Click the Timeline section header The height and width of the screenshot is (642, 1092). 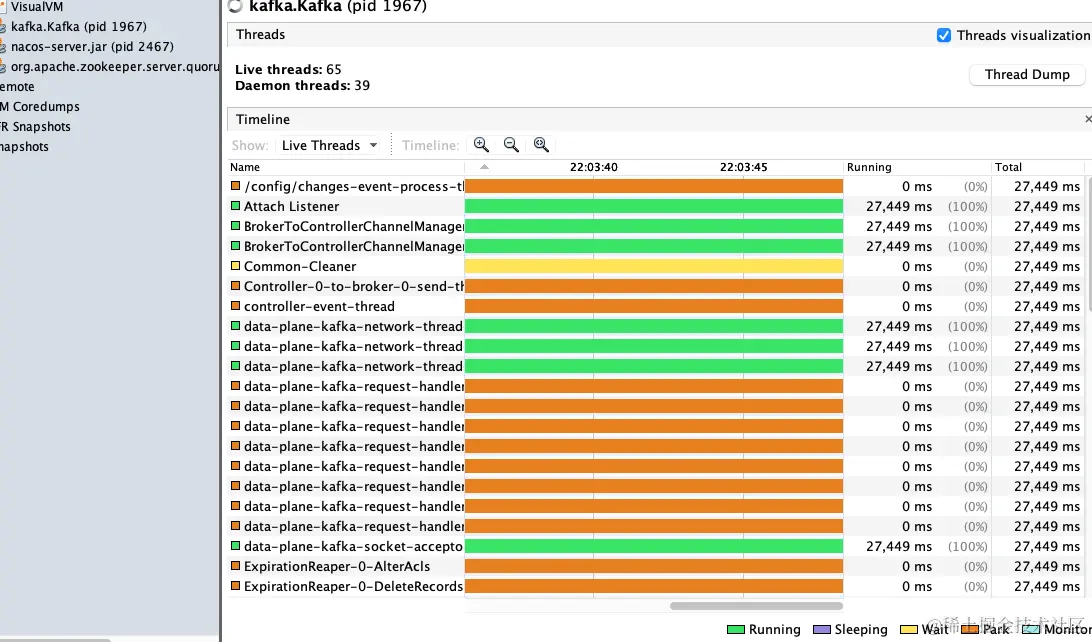click(x=263, y=120)
